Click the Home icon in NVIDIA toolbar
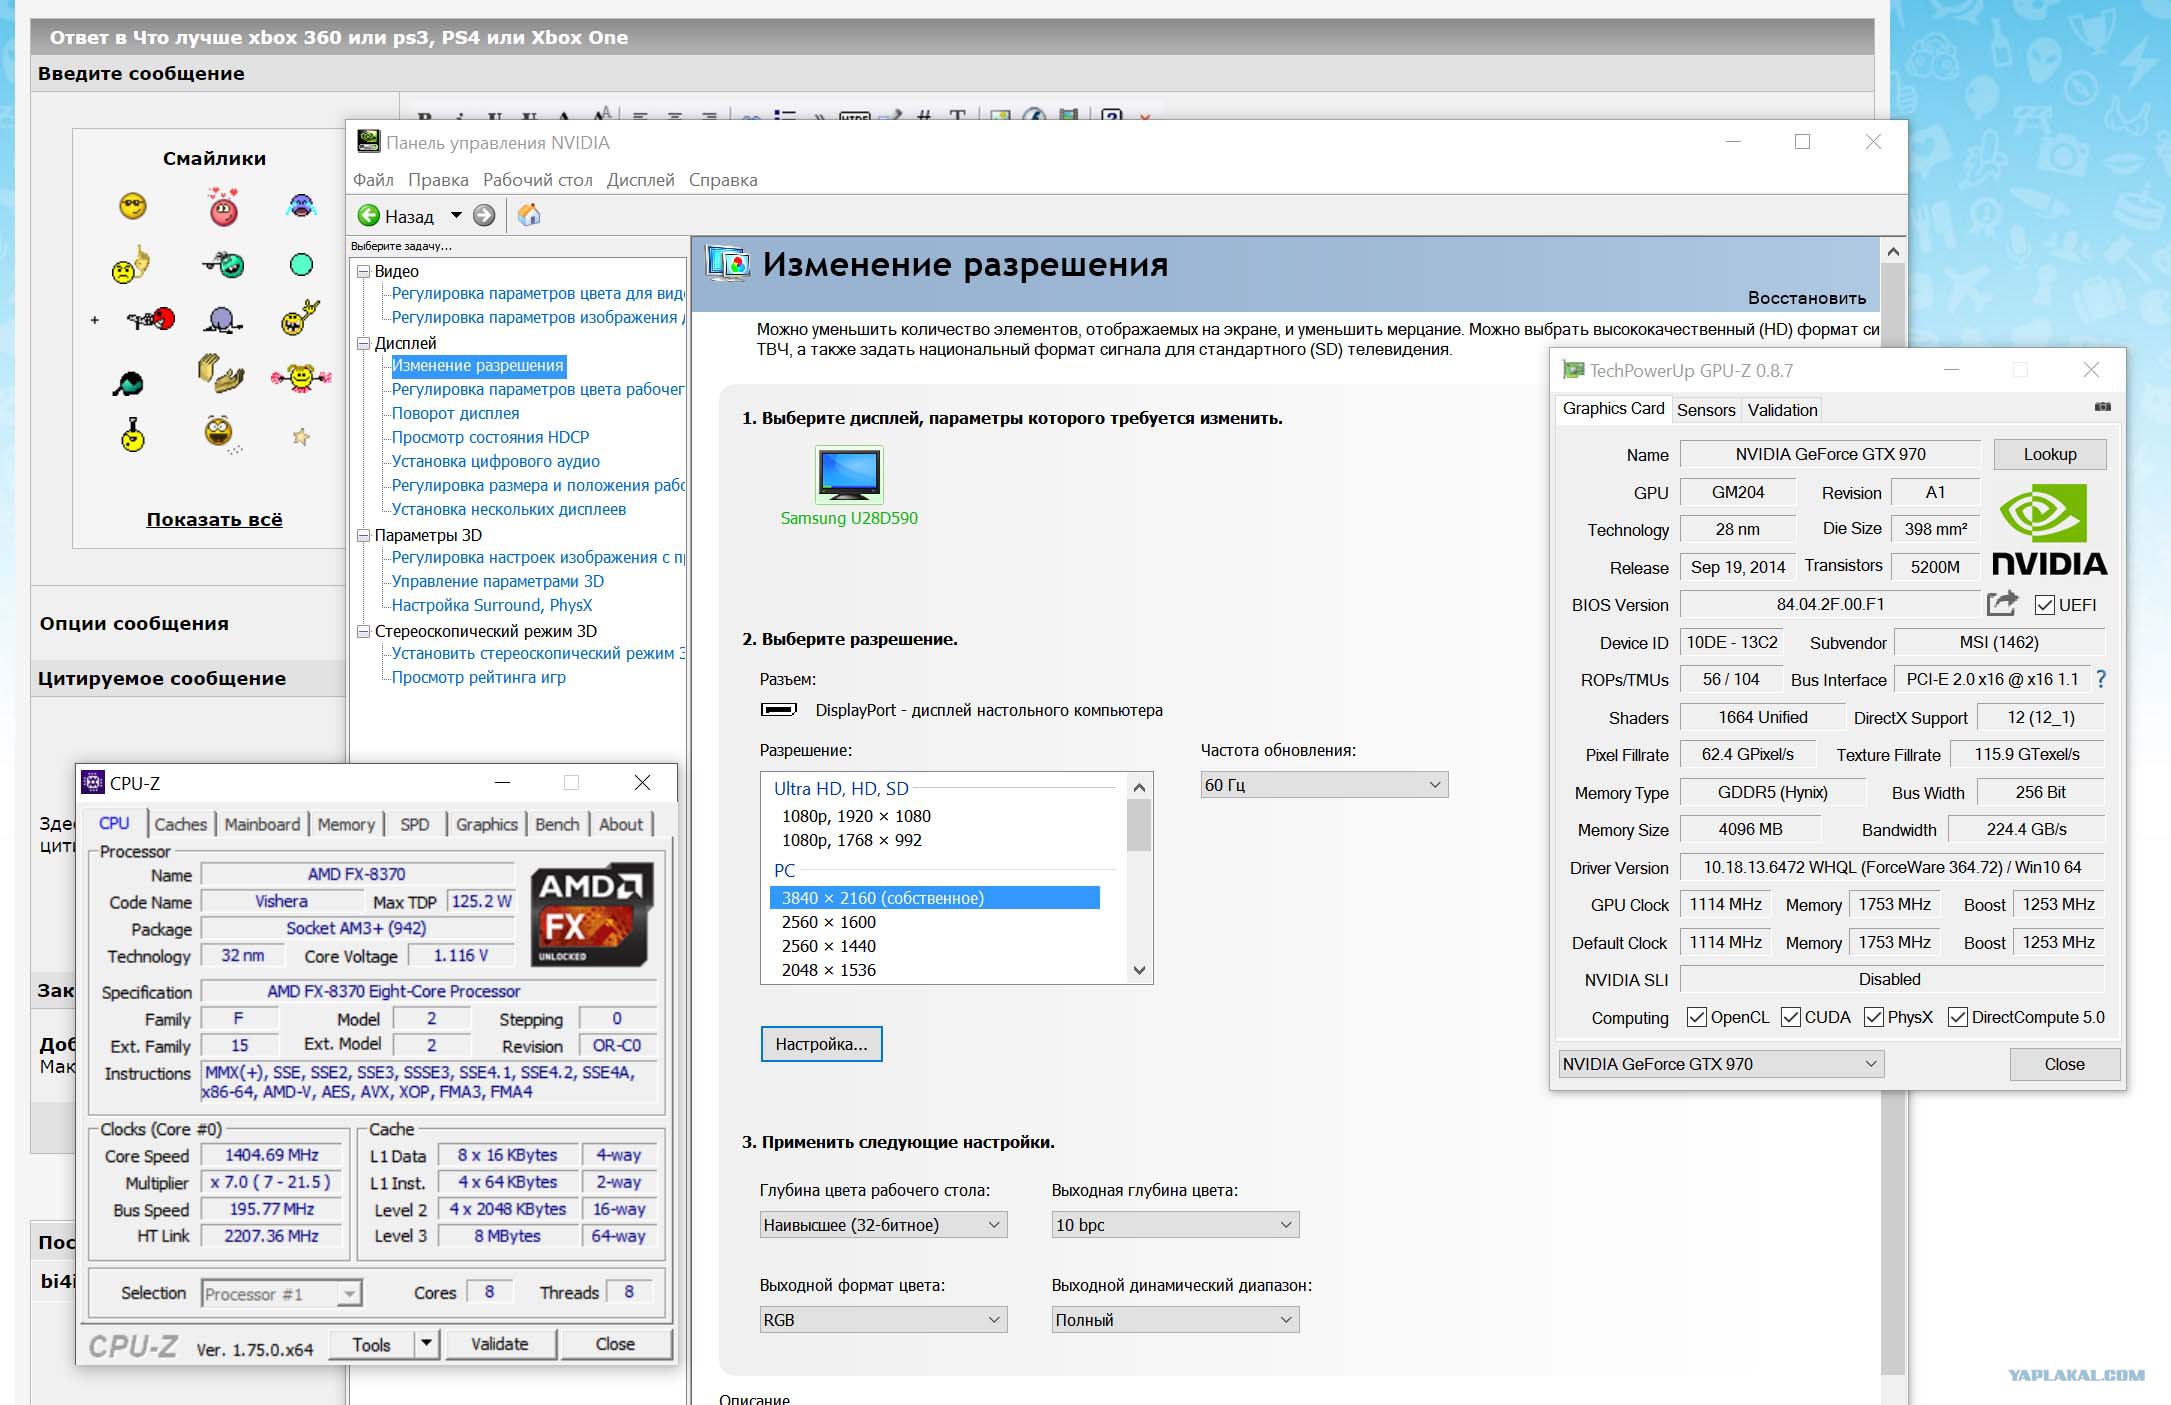Screen dimensions: 2171x1405 [x=529, y=215]
